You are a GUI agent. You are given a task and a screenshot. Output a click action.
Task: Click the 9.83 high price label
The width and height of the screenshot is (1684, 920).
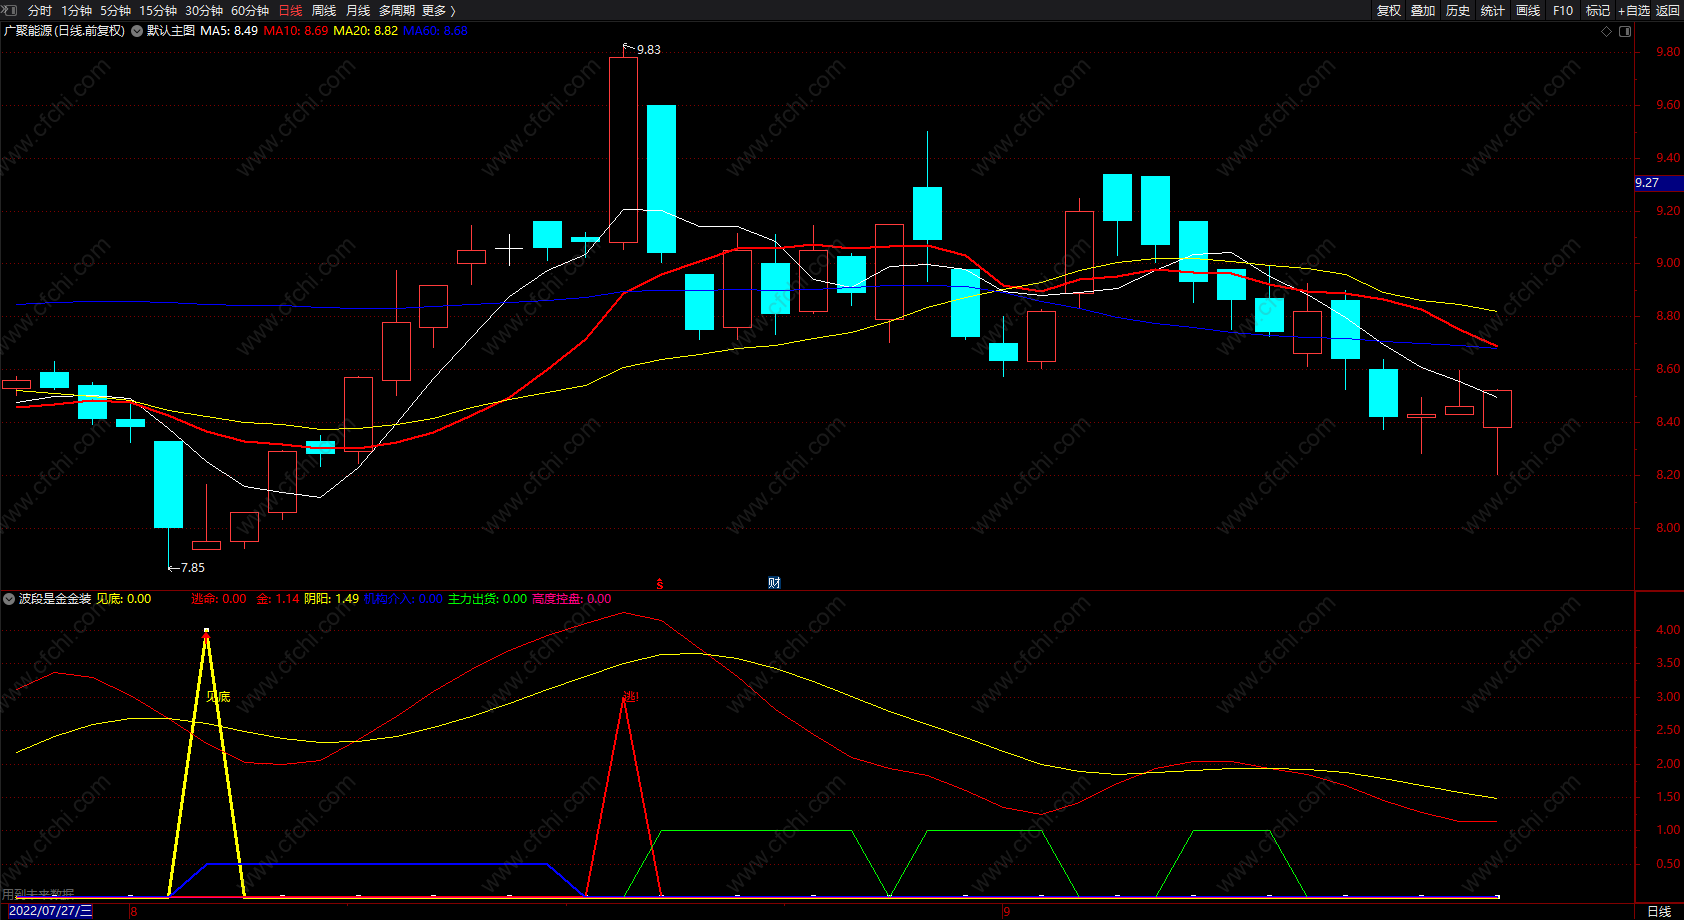[648, 50]
